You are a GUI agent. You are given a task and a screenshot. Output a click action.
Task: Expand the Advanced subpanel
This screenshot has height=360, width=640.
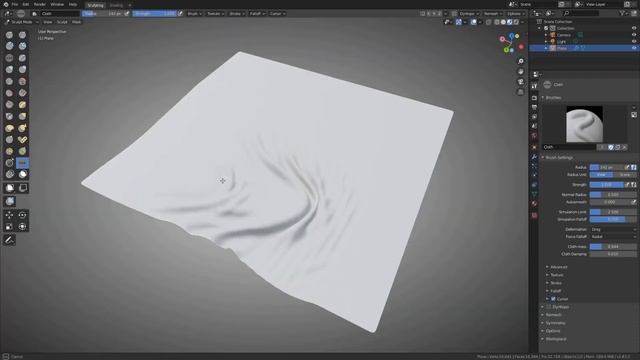tap(558, 267)
